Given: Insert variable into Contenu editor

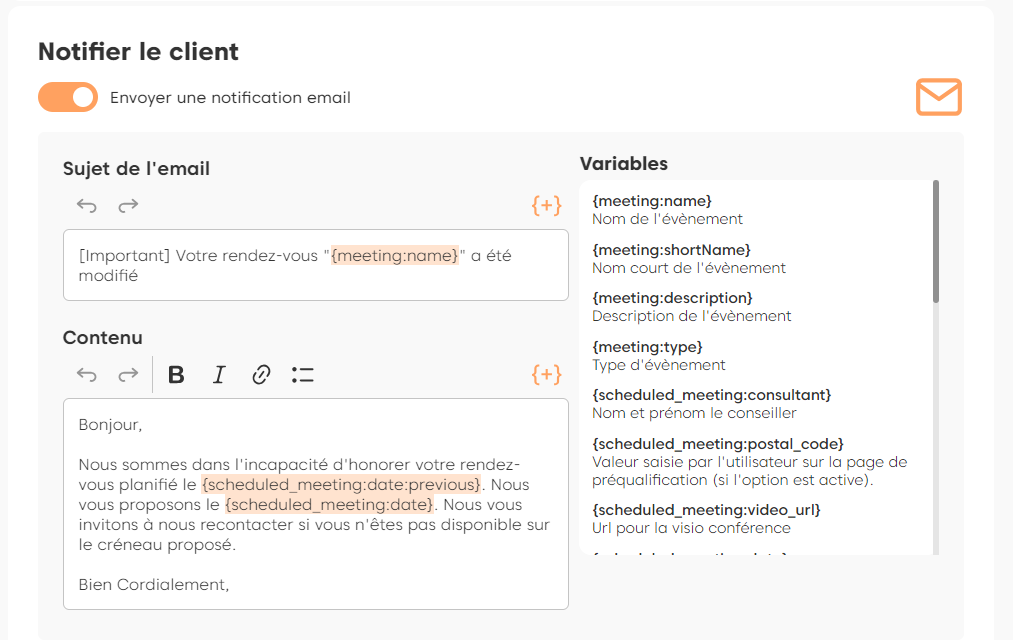Looking at the screenshot, I should [x=546, y=375].
